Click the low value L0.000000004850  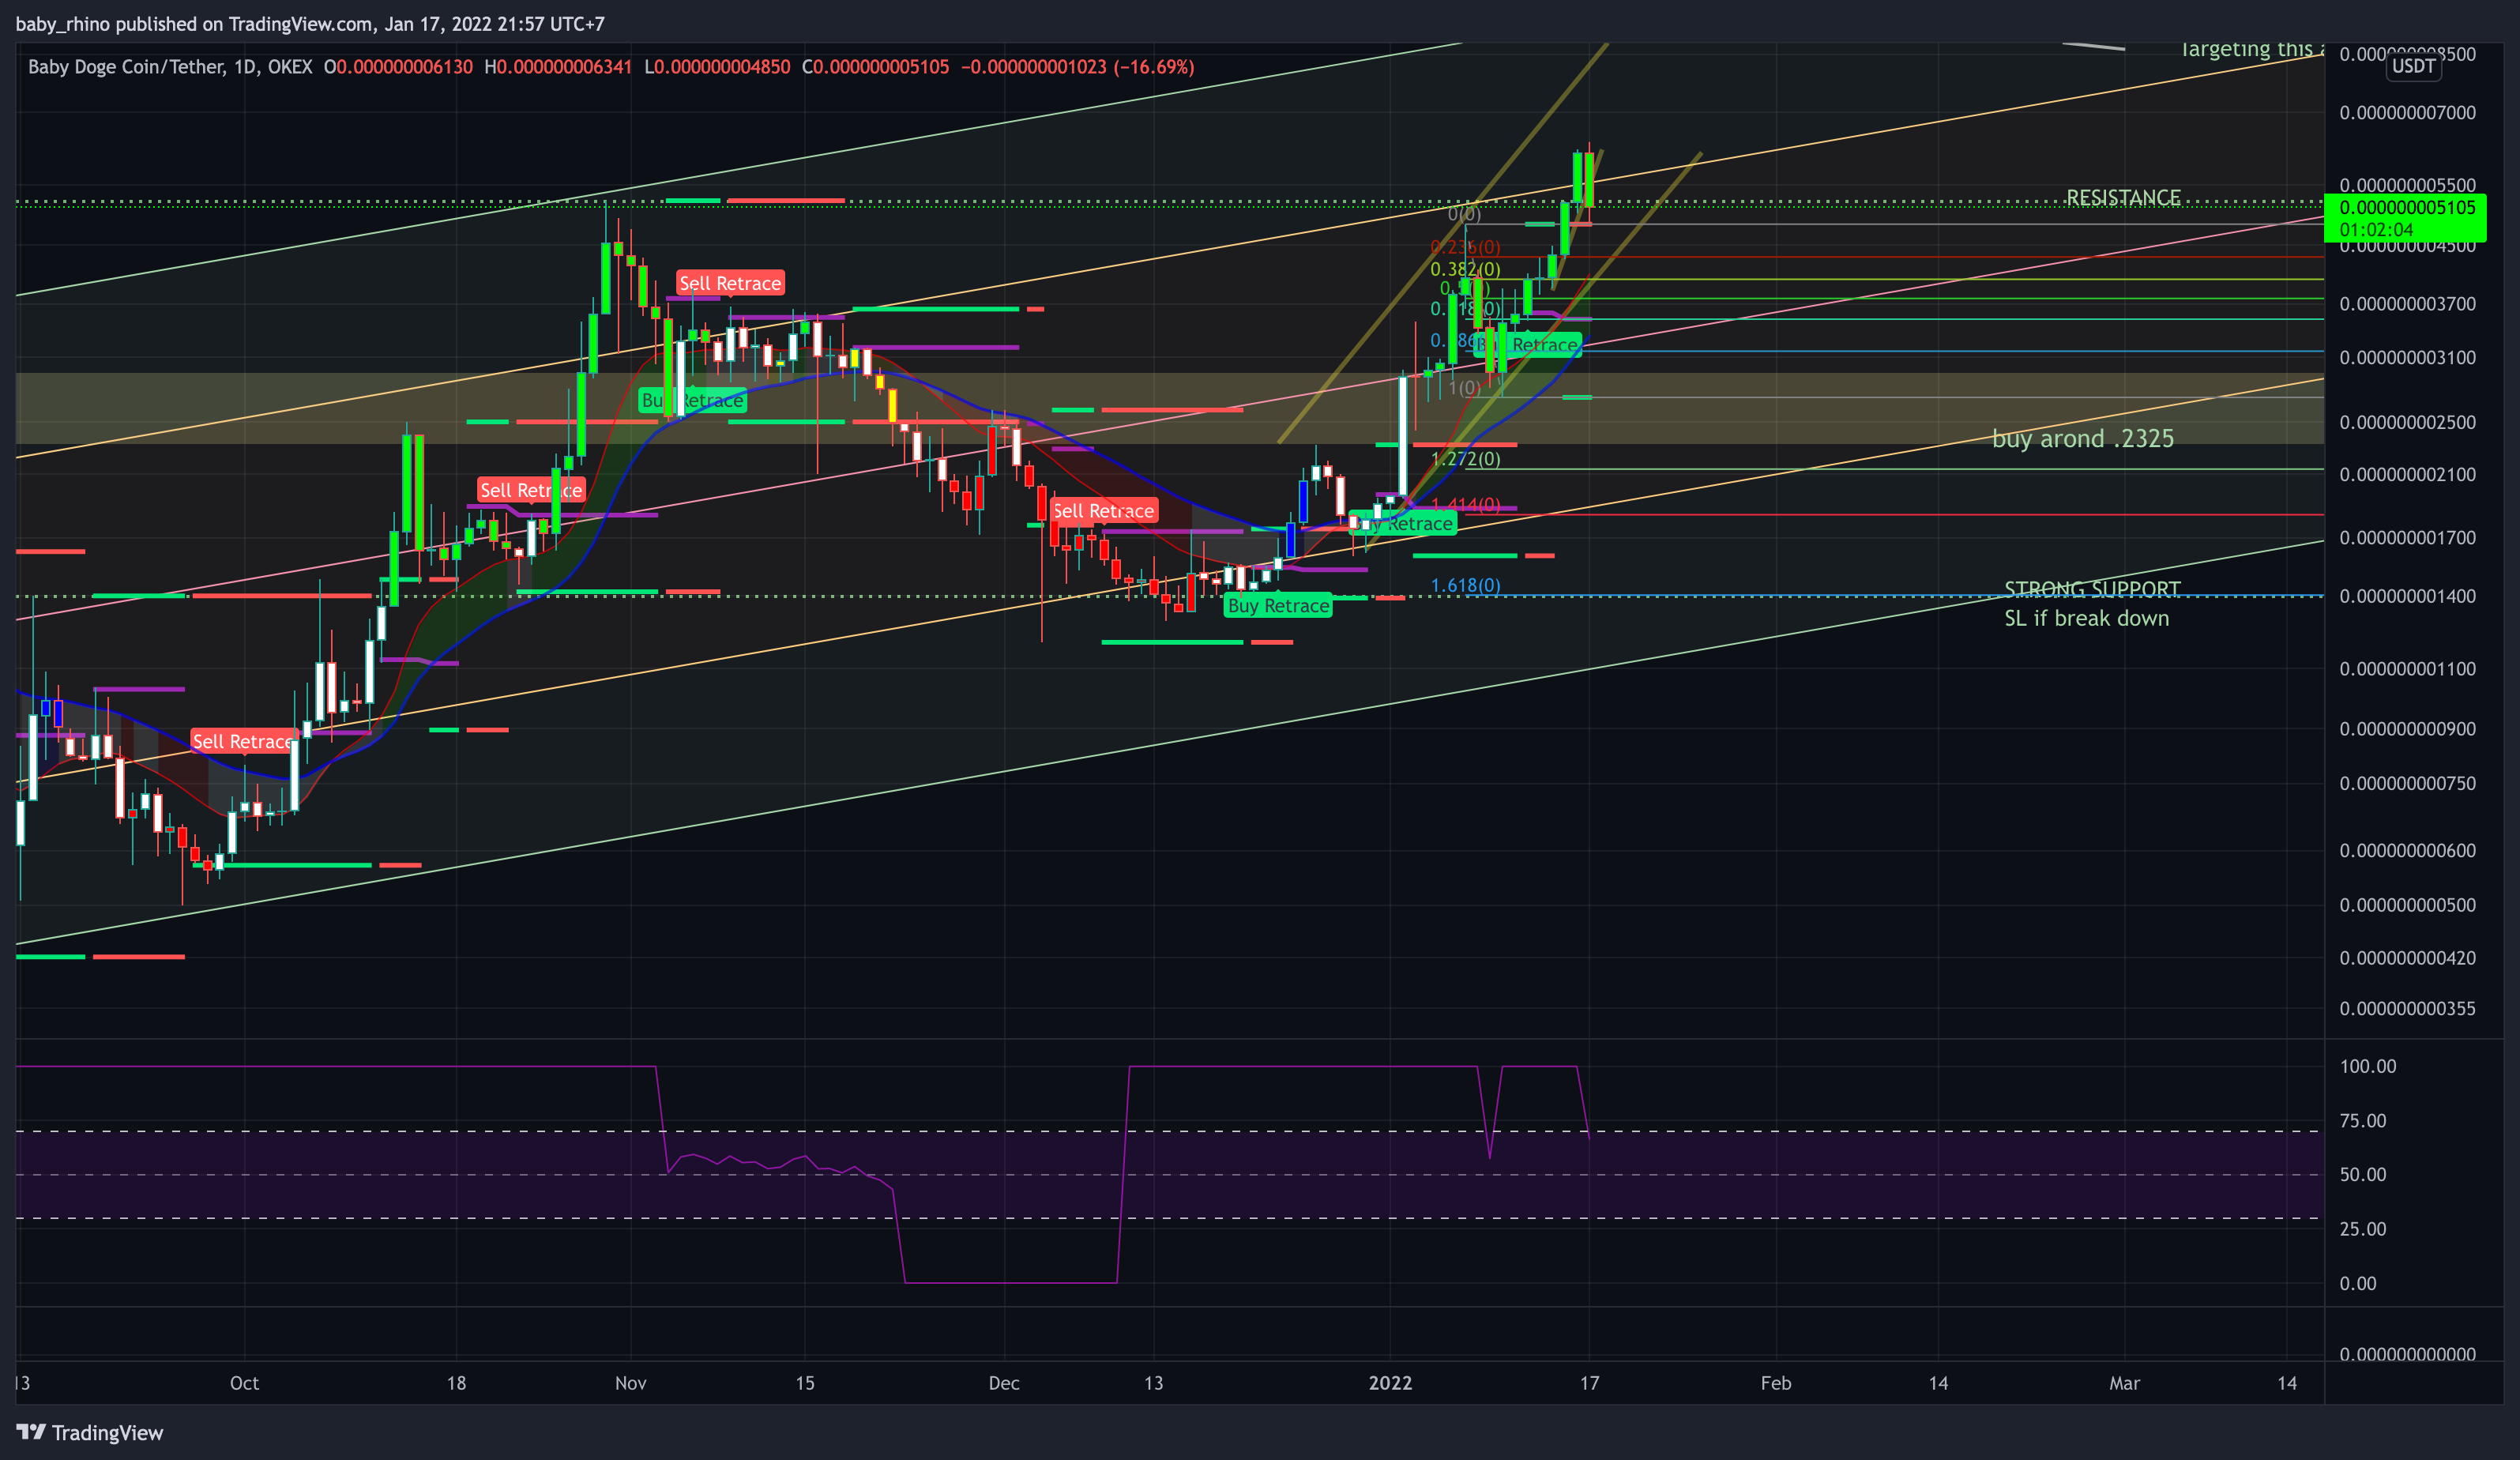point(717,67)
